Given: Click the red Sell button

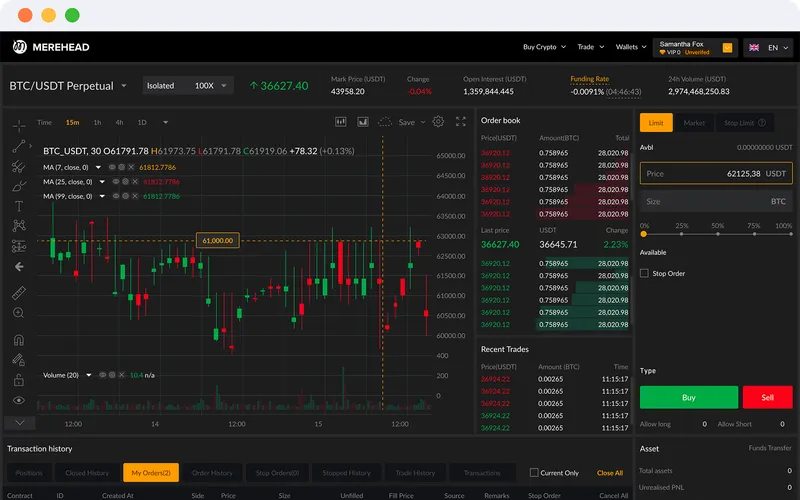Looking at the screenshot, I should (767, 397).
